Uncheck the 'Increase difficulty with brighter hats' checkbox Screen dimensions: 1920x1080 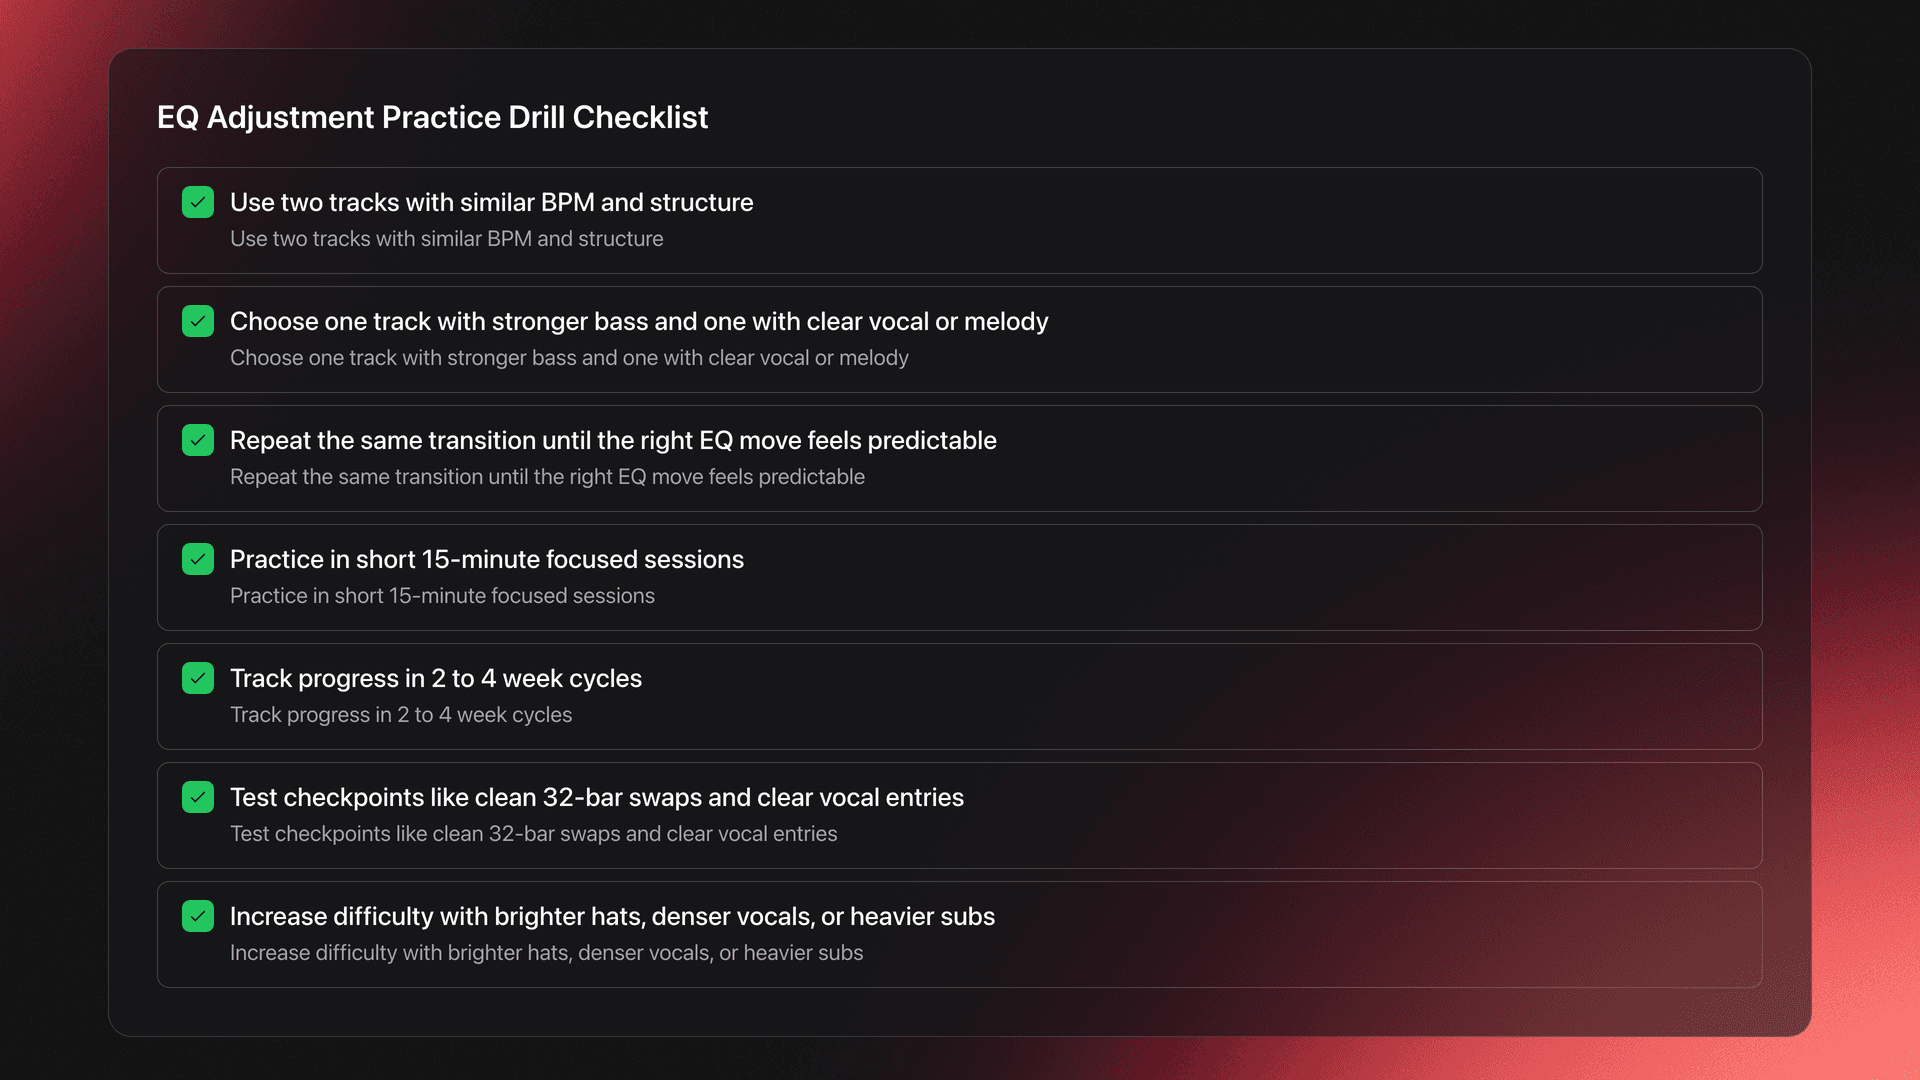pyautogui.click(x=198, y=916)
